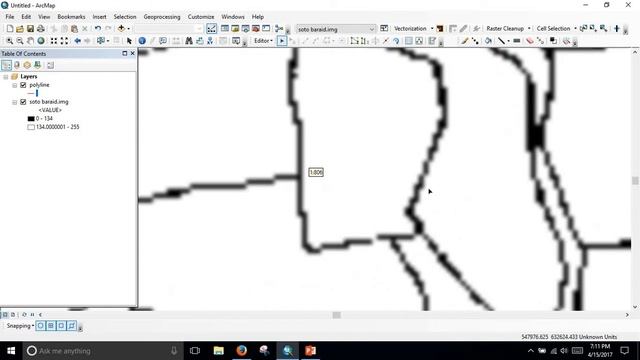Open the Geoprocessing menu
The height and width of the screenshot is (360, 640).
pyautogui.click(x=162, y=17)
